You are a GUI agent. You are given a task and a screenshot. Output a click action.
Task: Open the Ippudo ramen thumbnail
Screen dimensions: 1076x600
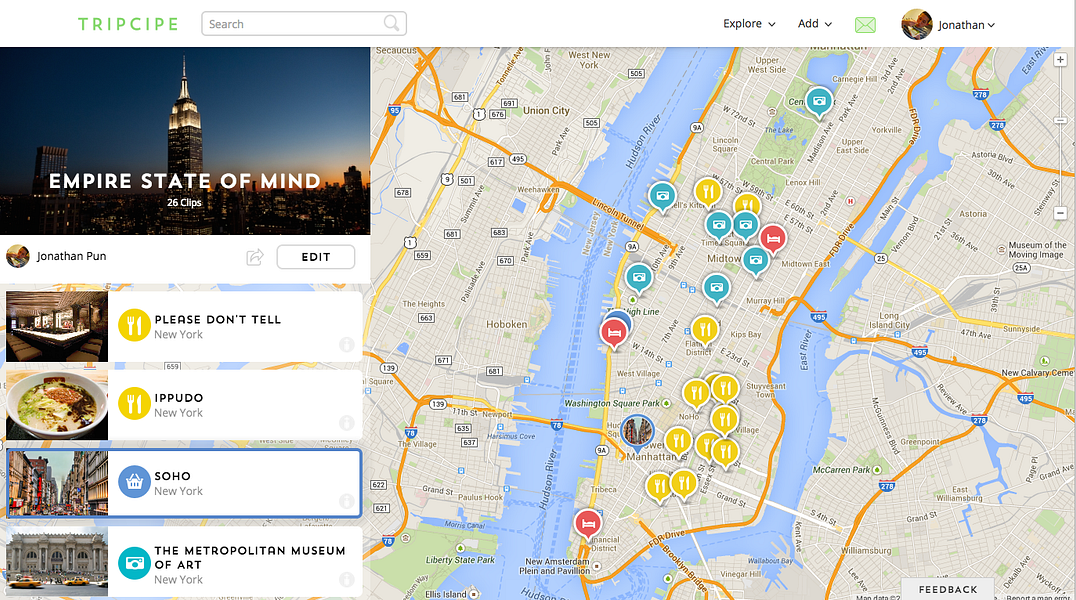point(57,405)
